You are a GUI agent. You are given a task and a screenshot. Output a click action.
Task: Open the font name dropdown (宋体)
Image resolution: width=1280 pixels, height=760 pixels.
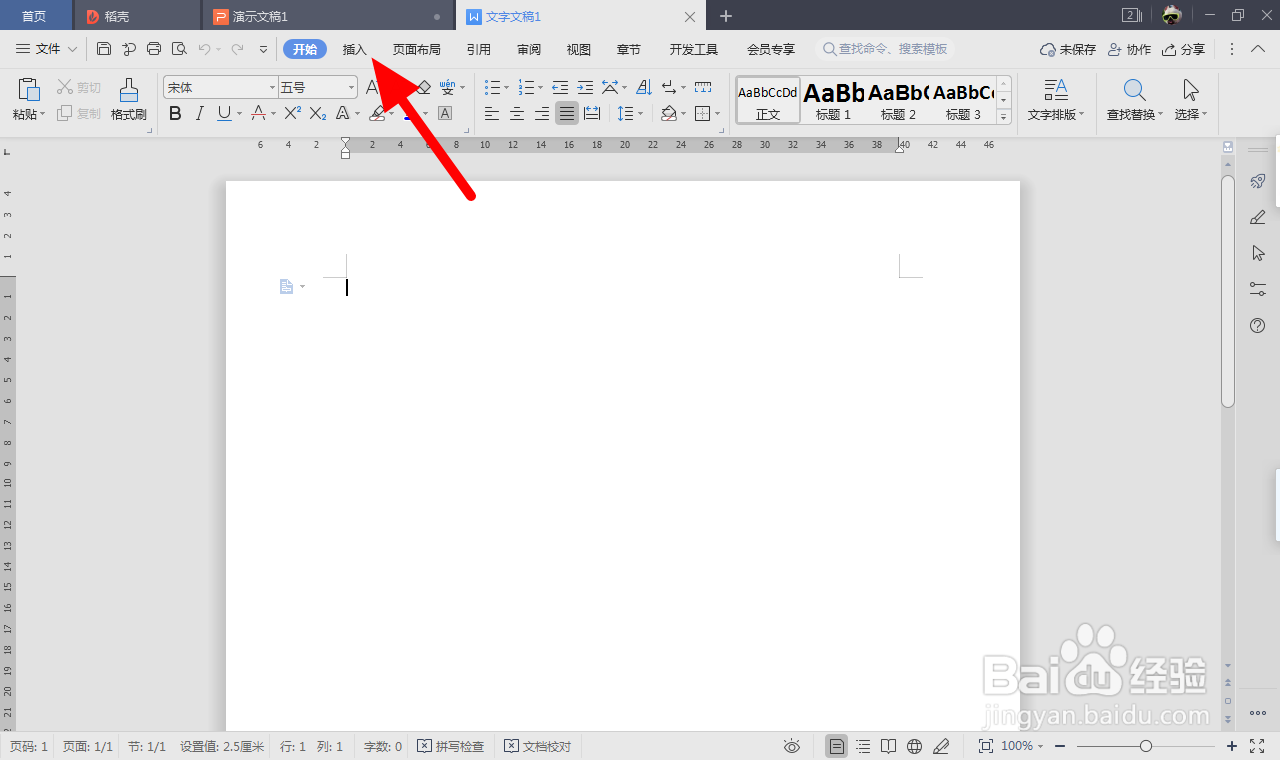tap(272, 88)
